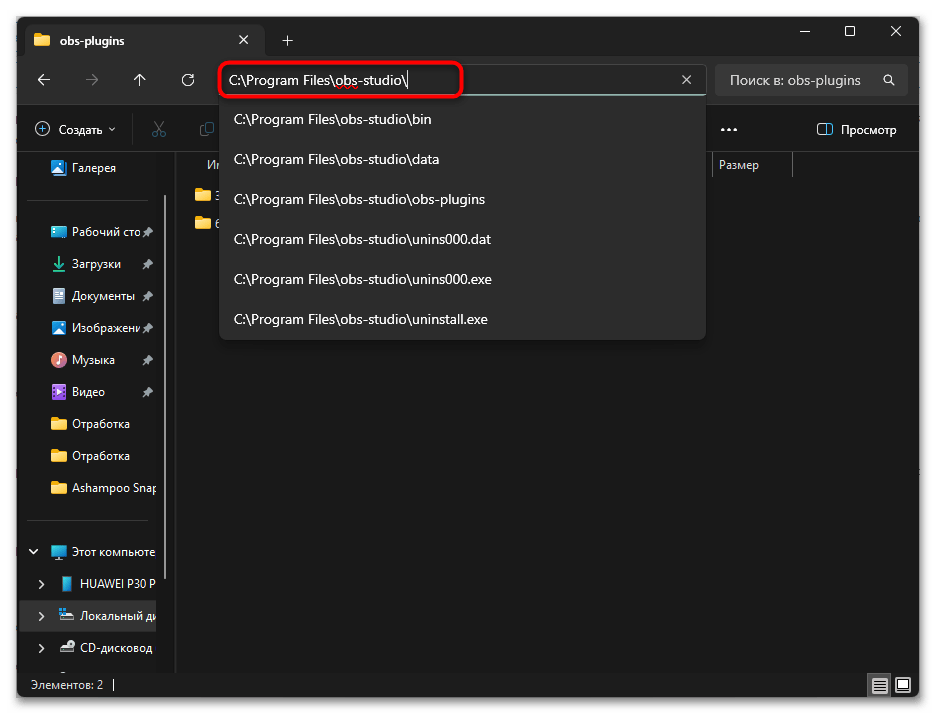Pick the uninstall.exe path suggestion
The image size is (936, 714).
(x=360, y=319)
